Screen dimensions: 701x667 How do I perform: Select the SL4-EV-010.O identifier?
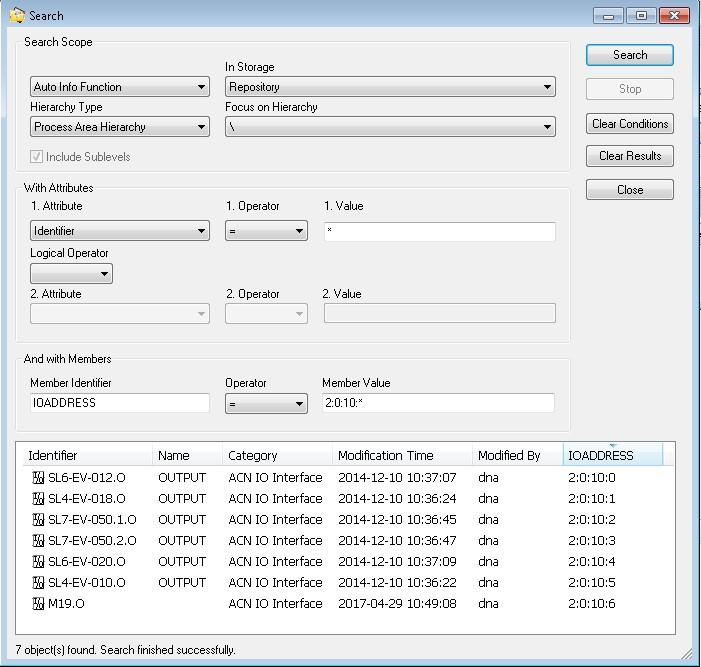(x=87, y=583)
